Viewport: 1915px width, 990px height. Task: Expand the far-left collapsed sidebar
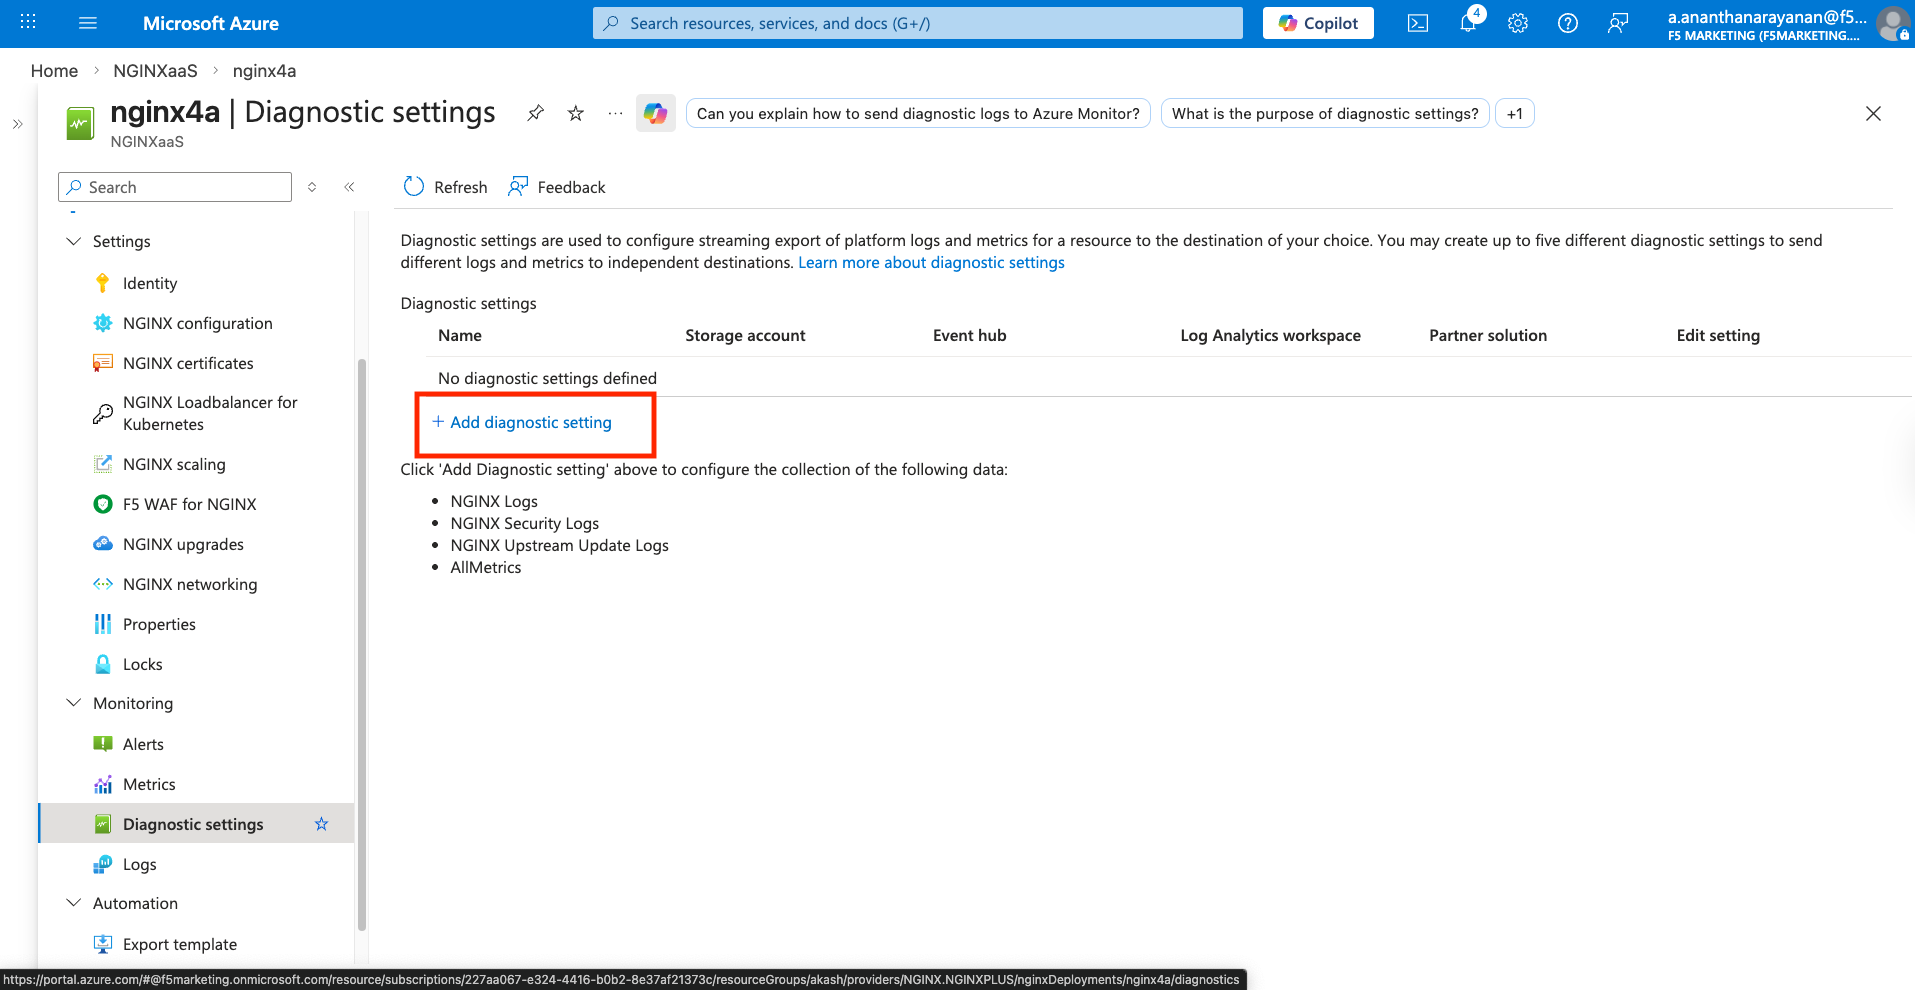click(17, 124)
